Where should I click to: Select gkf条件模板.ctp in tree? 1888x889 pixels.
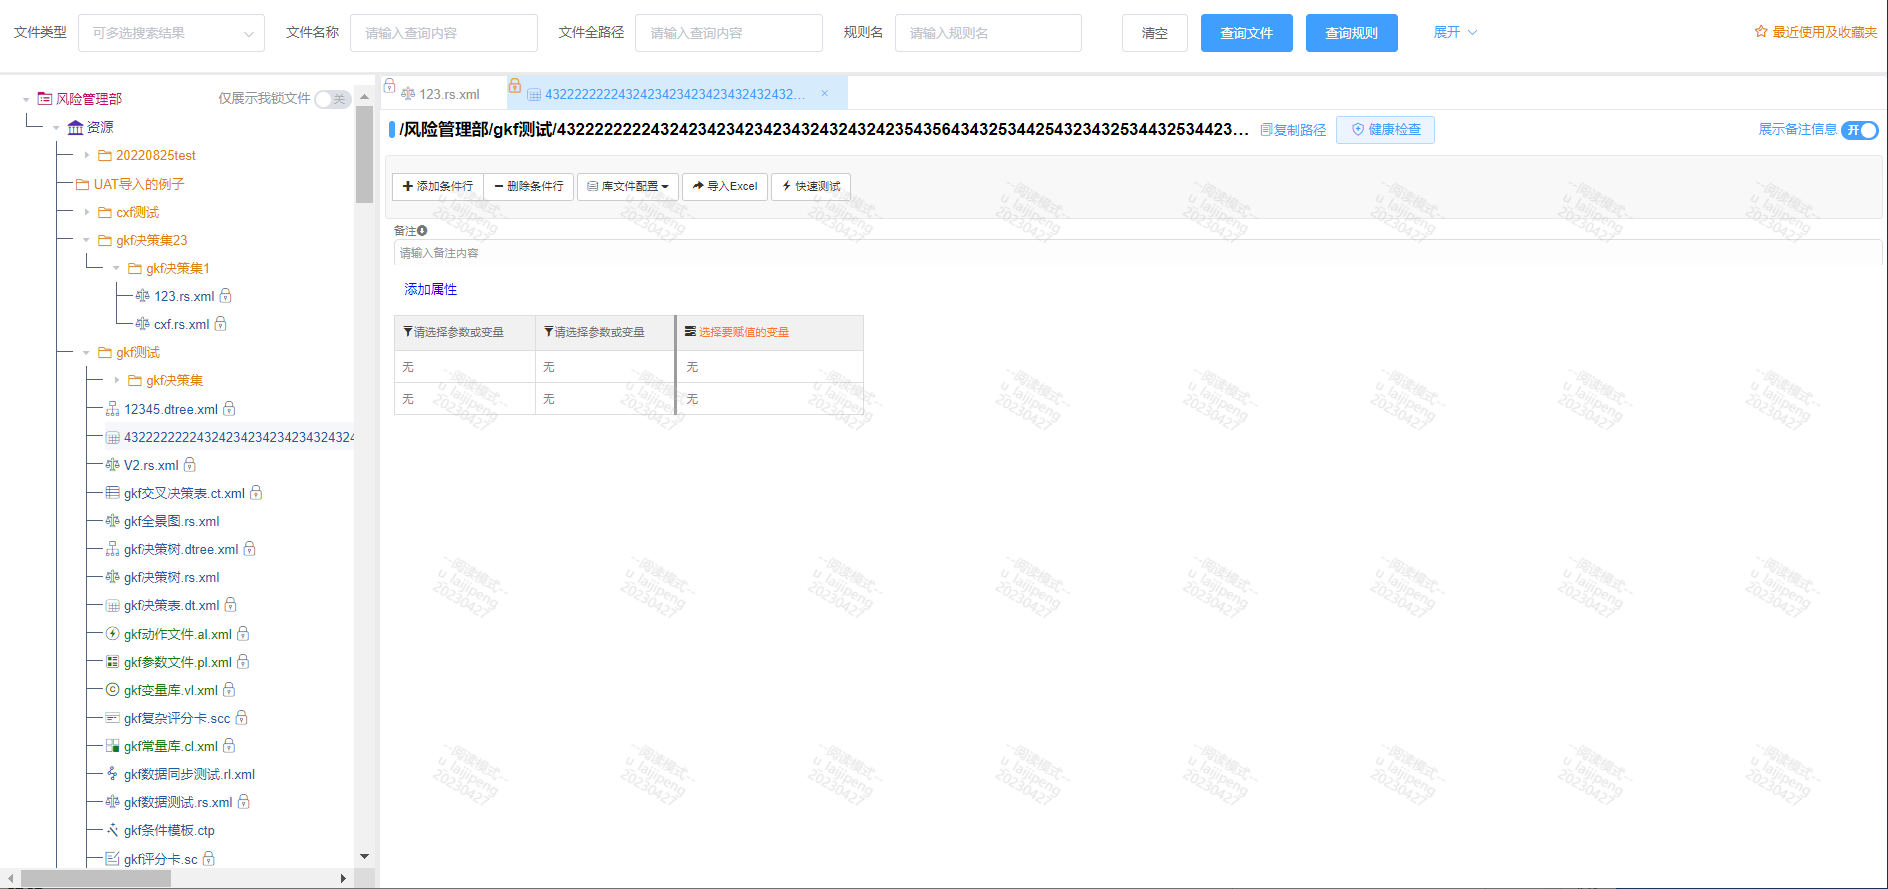[169, 830]
